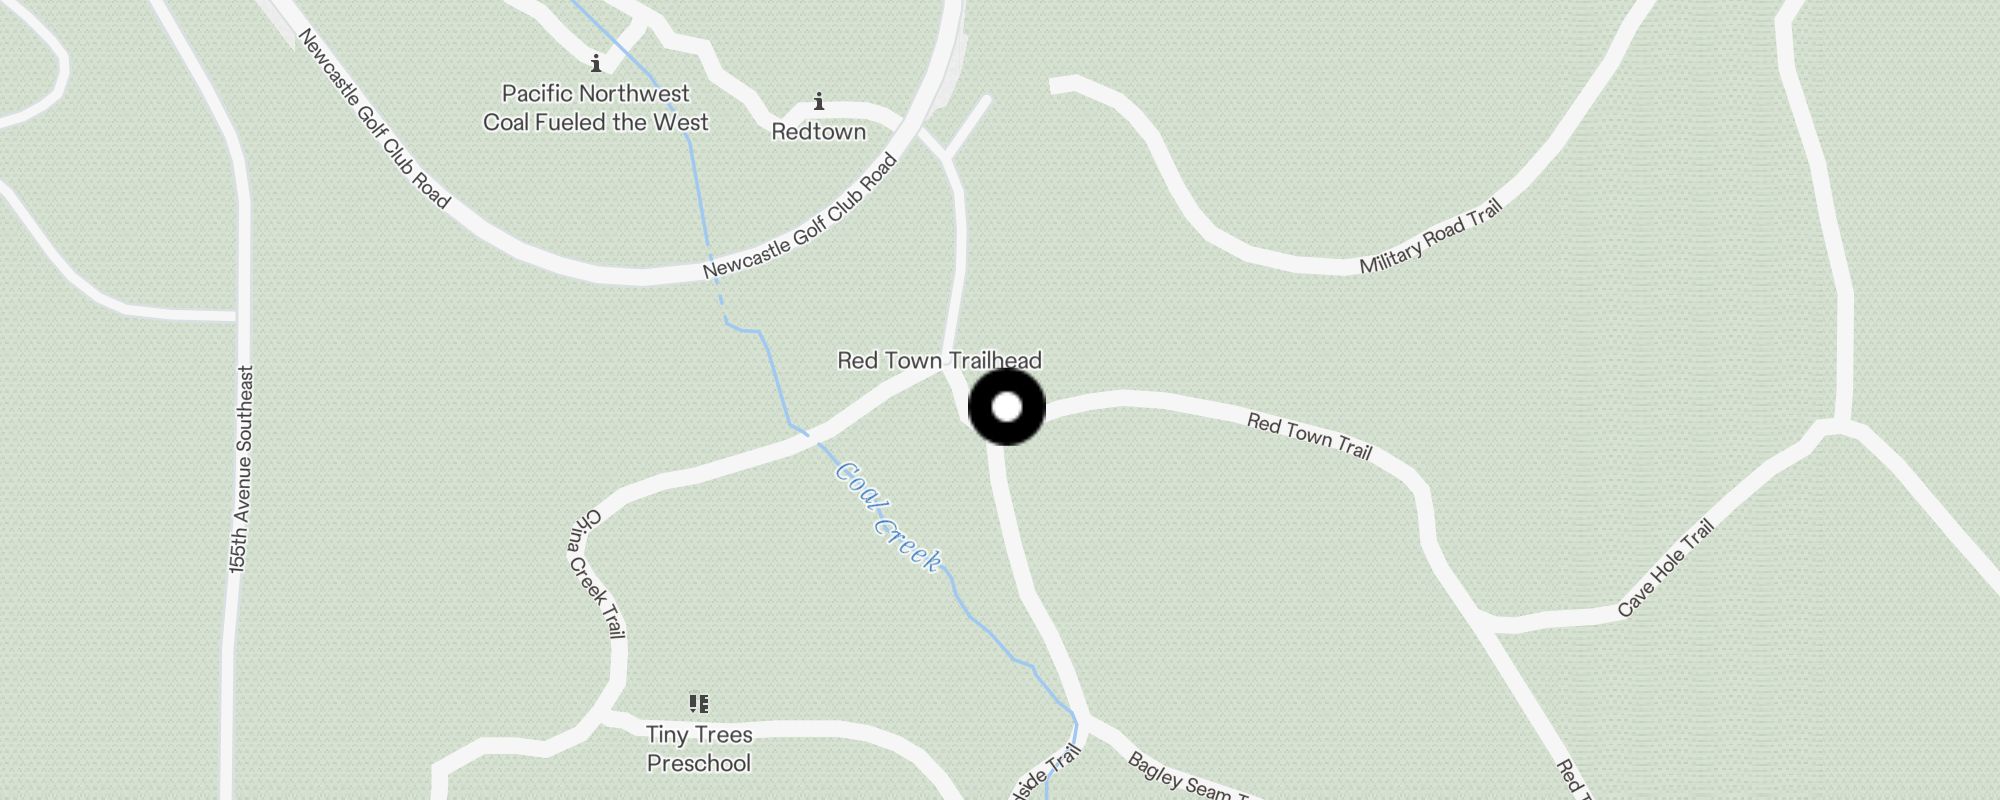Click the info icon above Pacific Northwest
This screenshot has height=800, width=2000.
596,63
